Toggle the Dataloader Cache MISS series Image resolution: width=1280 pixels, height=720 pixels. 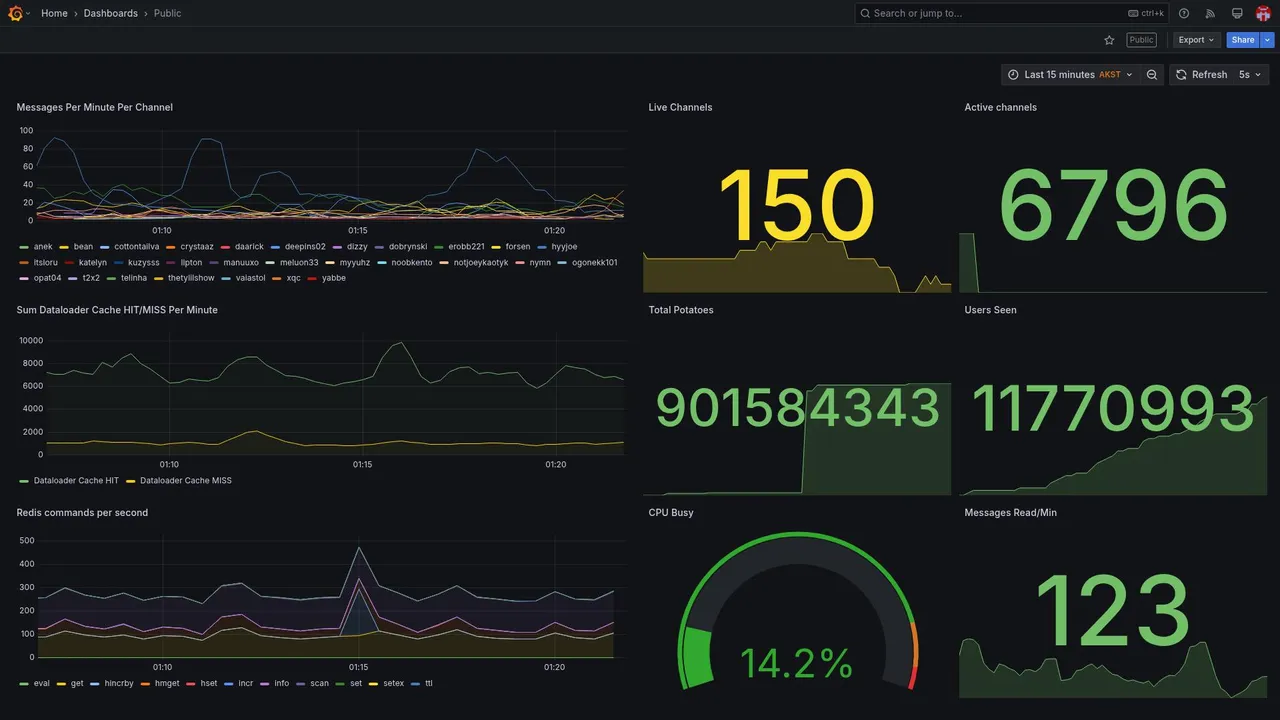point(186,481)
